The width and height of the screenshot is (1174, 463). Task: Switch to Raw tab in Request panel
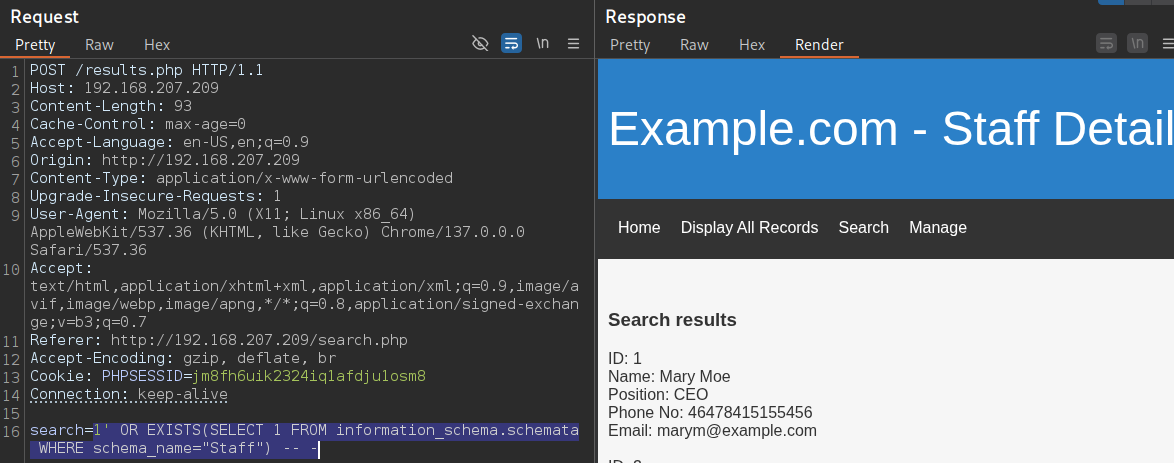99,45
